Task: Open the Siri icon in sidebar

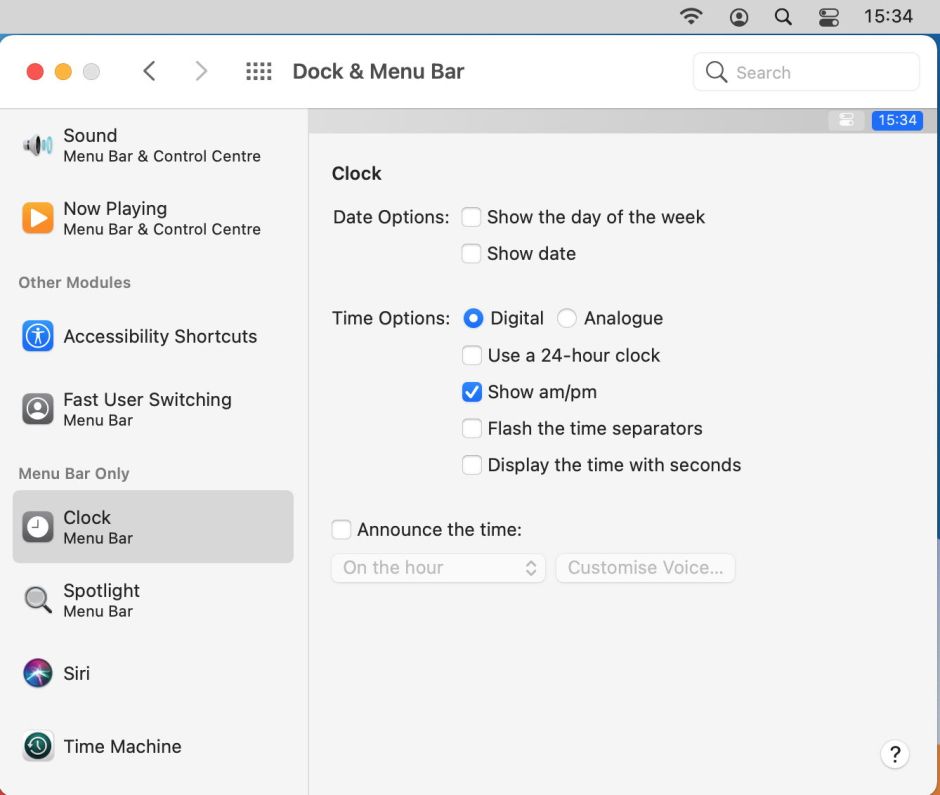Action: point(38,673)
